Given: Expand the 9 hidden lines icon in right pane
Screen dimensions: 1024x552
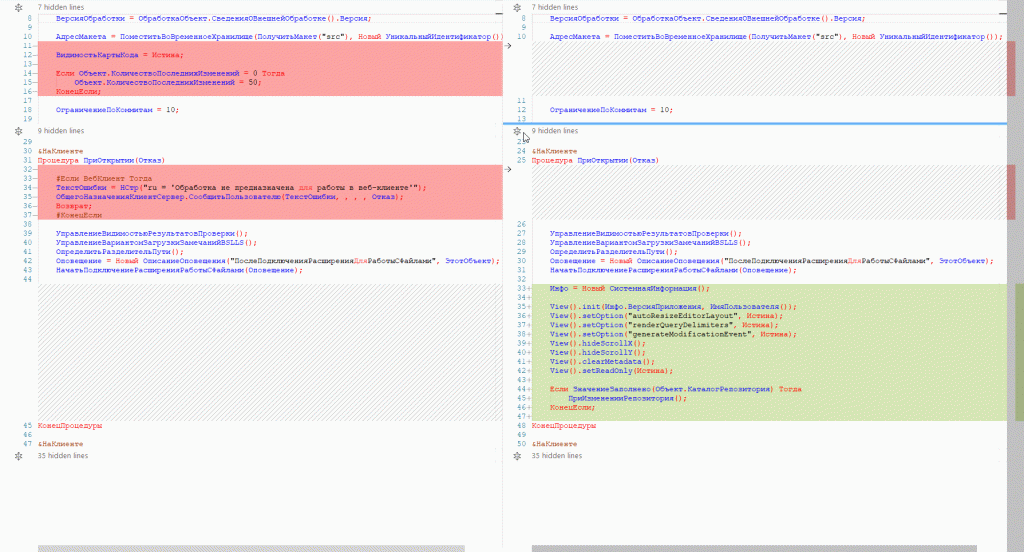Looking at the screenshot, I should pyautogui.click(x=517, y=131).
